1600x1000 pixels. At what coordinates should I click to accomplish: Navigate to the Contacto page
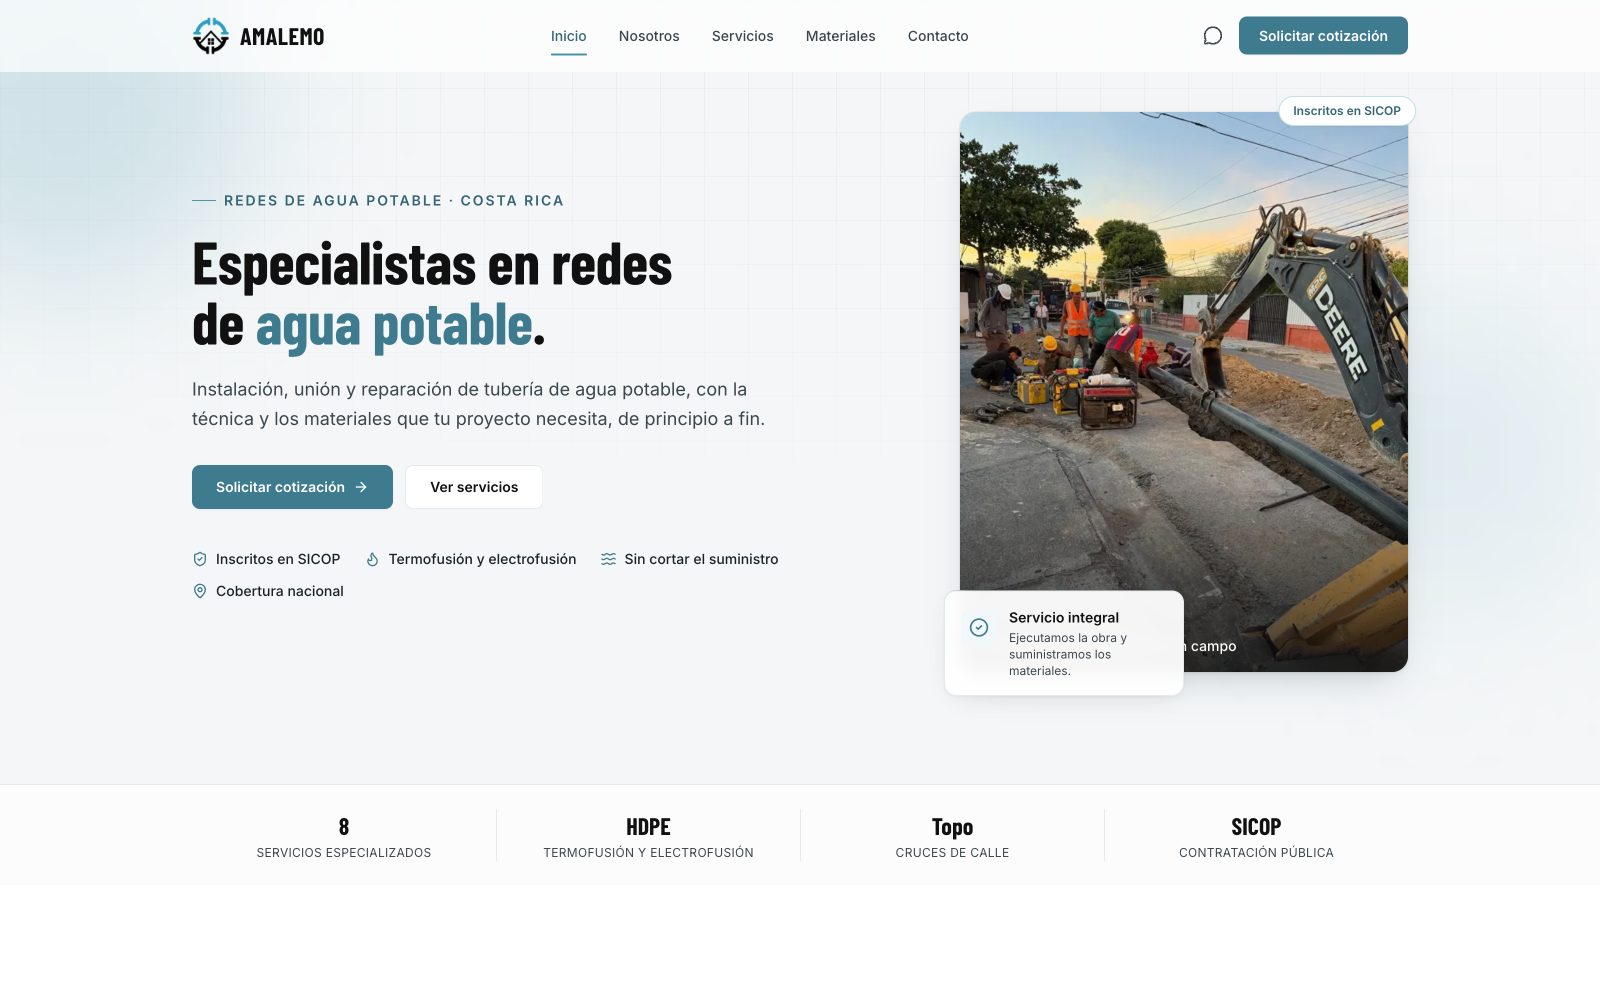click(938, 36)
